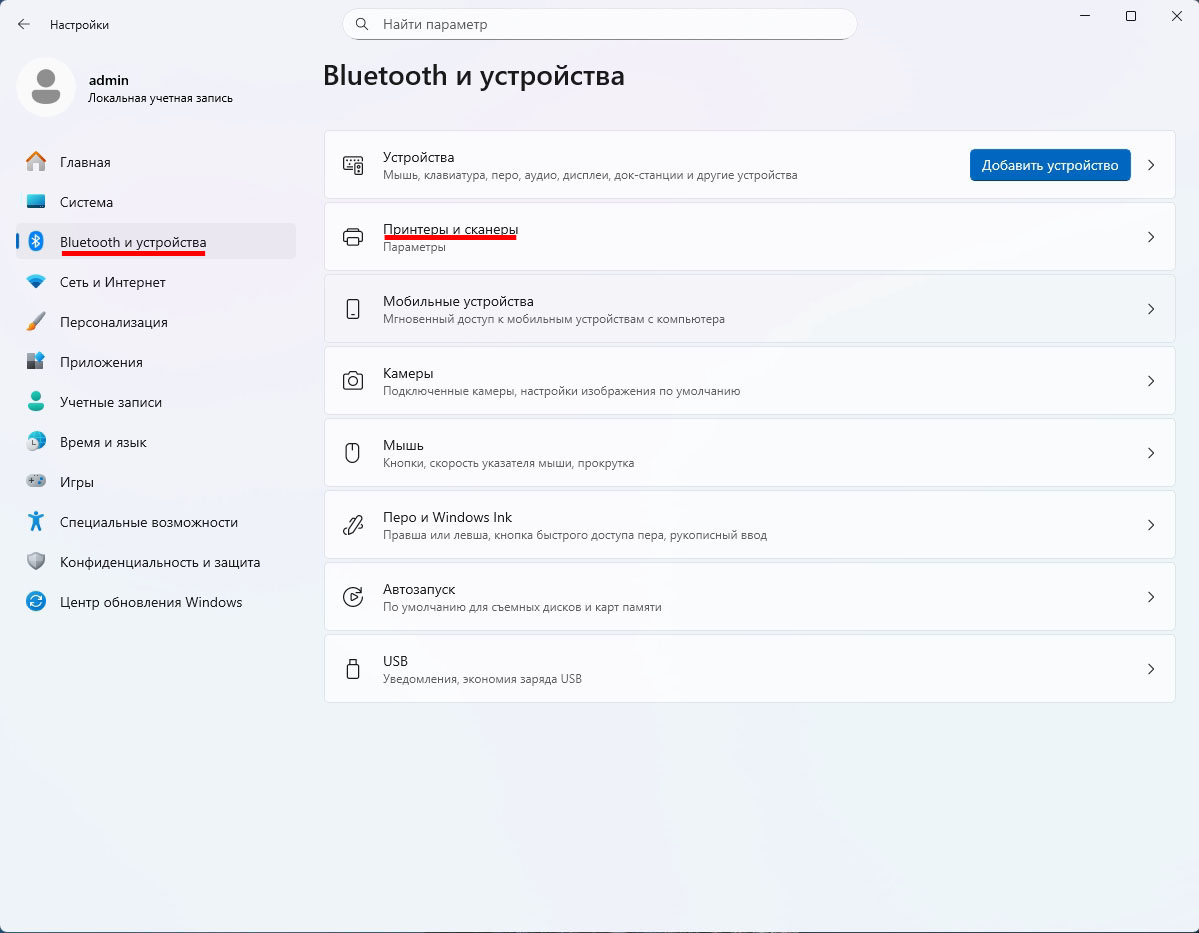The width and height of the screenshot is (1199, 933).
Task: Close the Настройки window
Action: [x=1177, y=16]
